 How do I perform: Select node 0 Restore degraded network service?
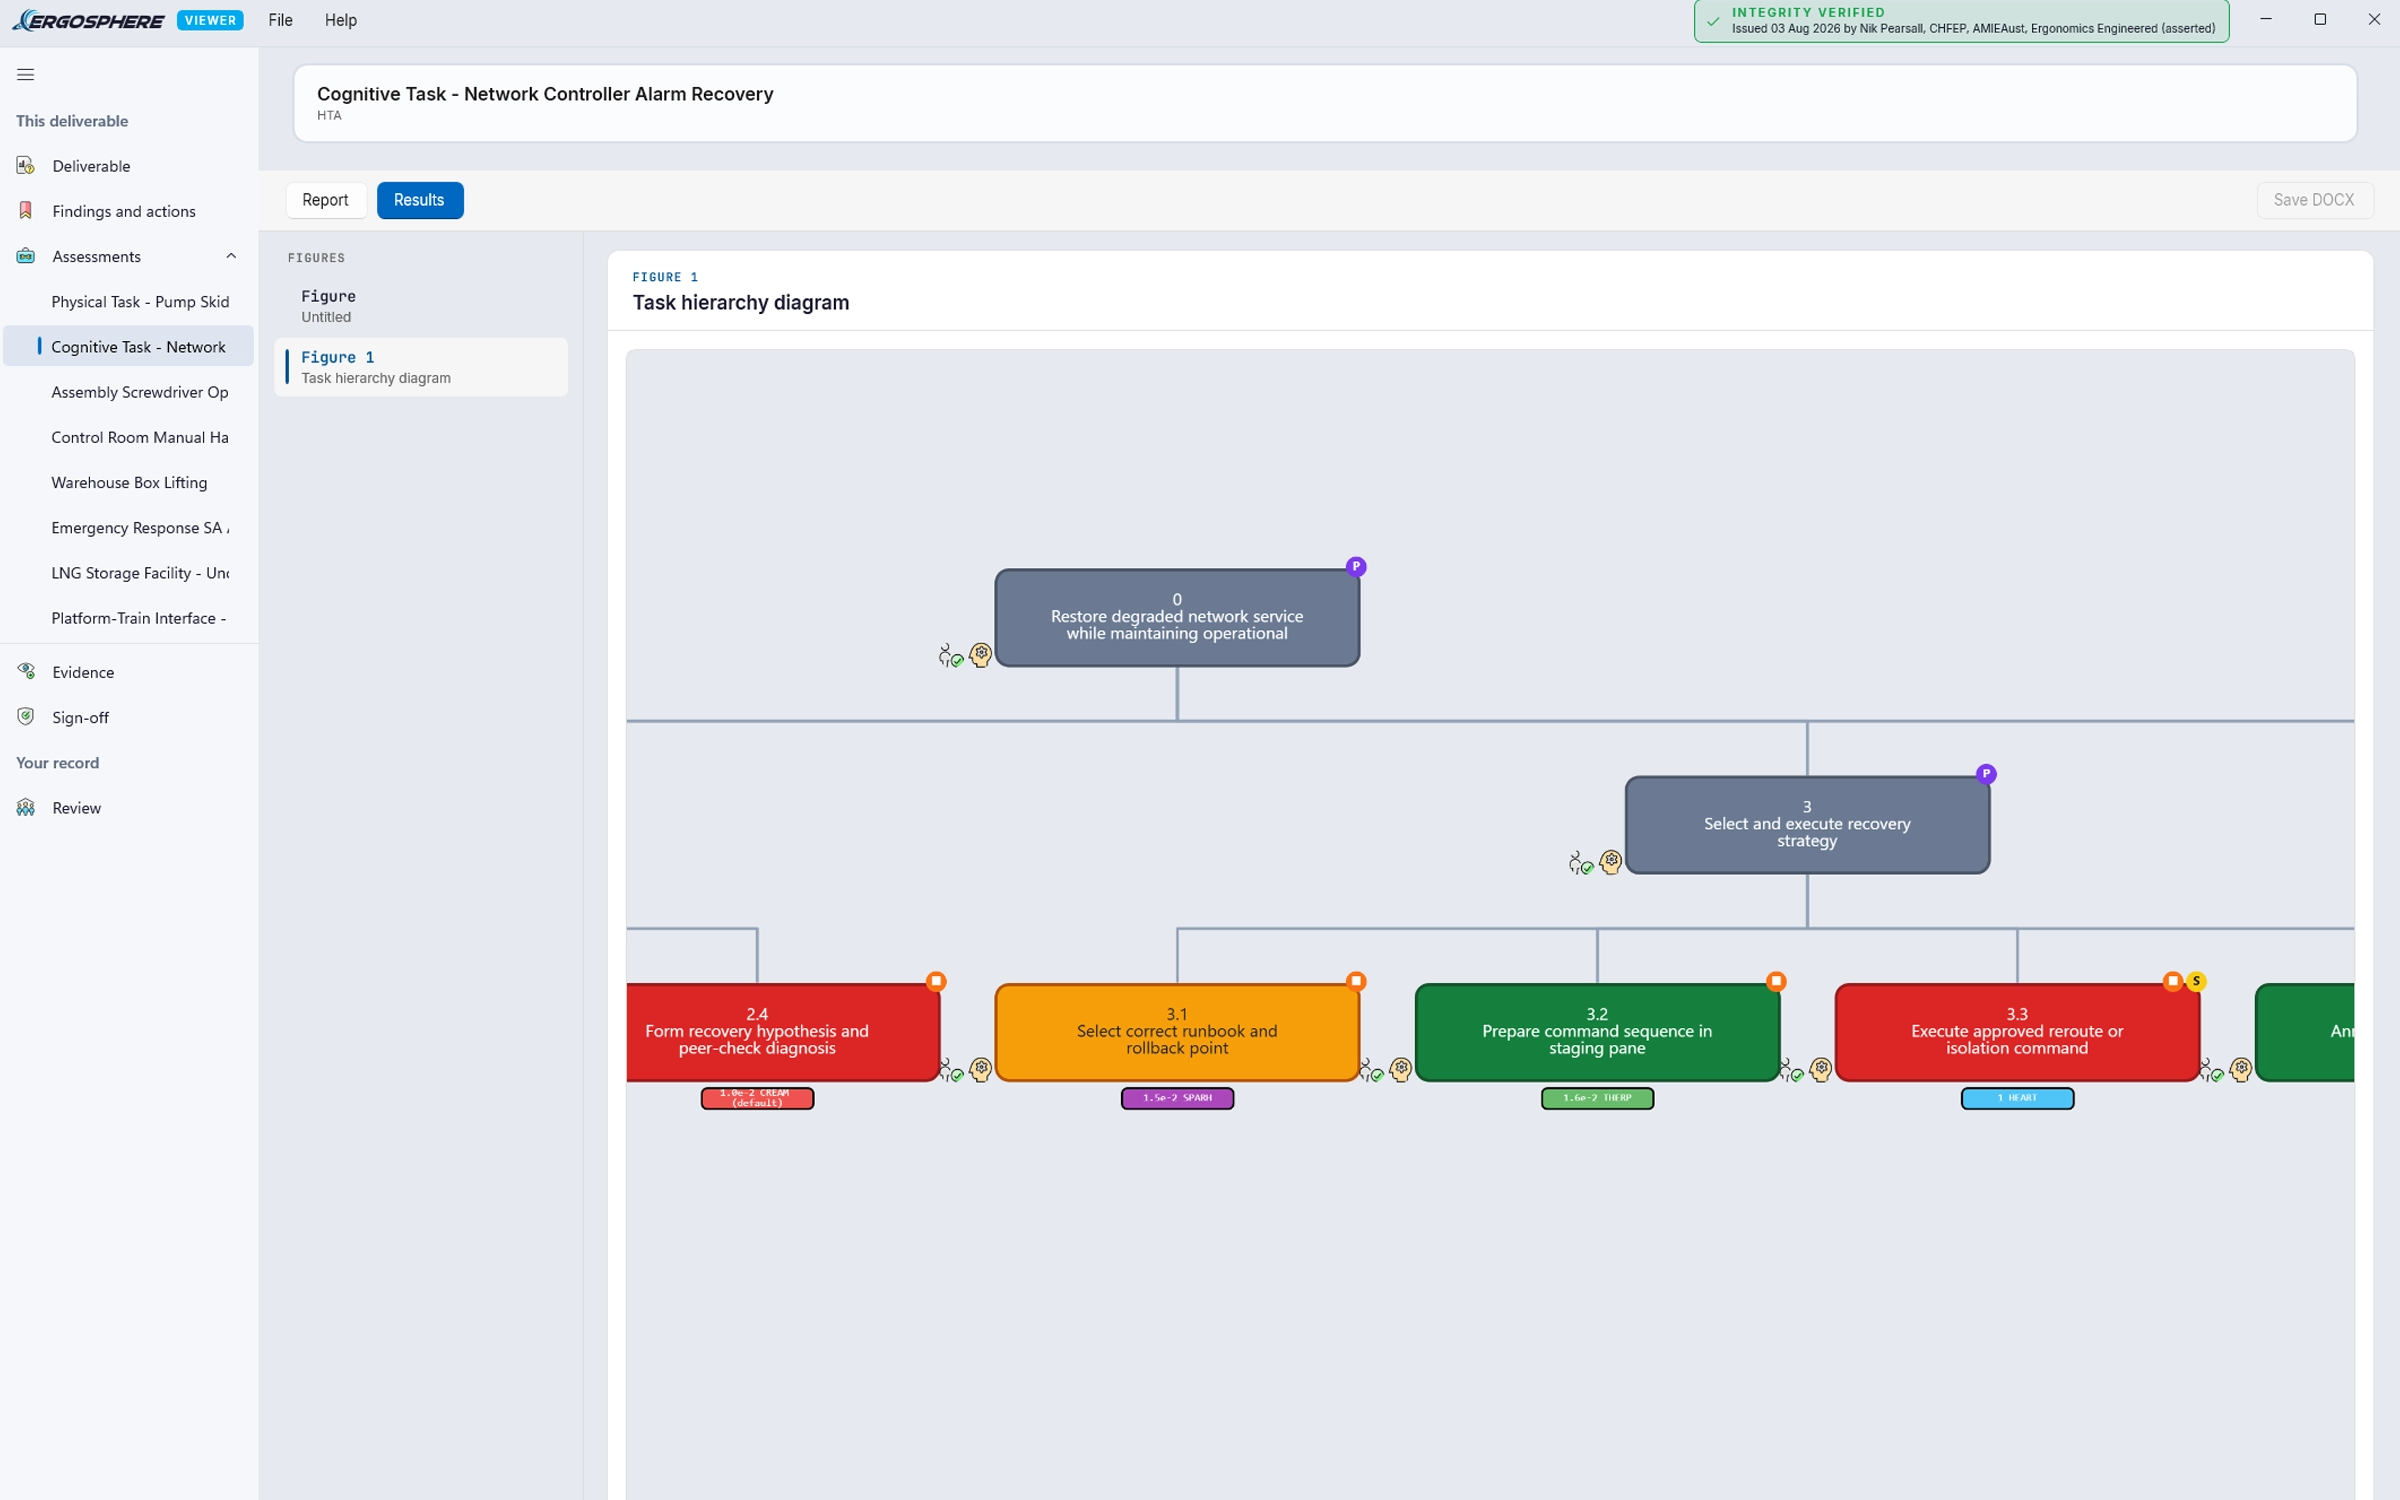[1177, 618]
